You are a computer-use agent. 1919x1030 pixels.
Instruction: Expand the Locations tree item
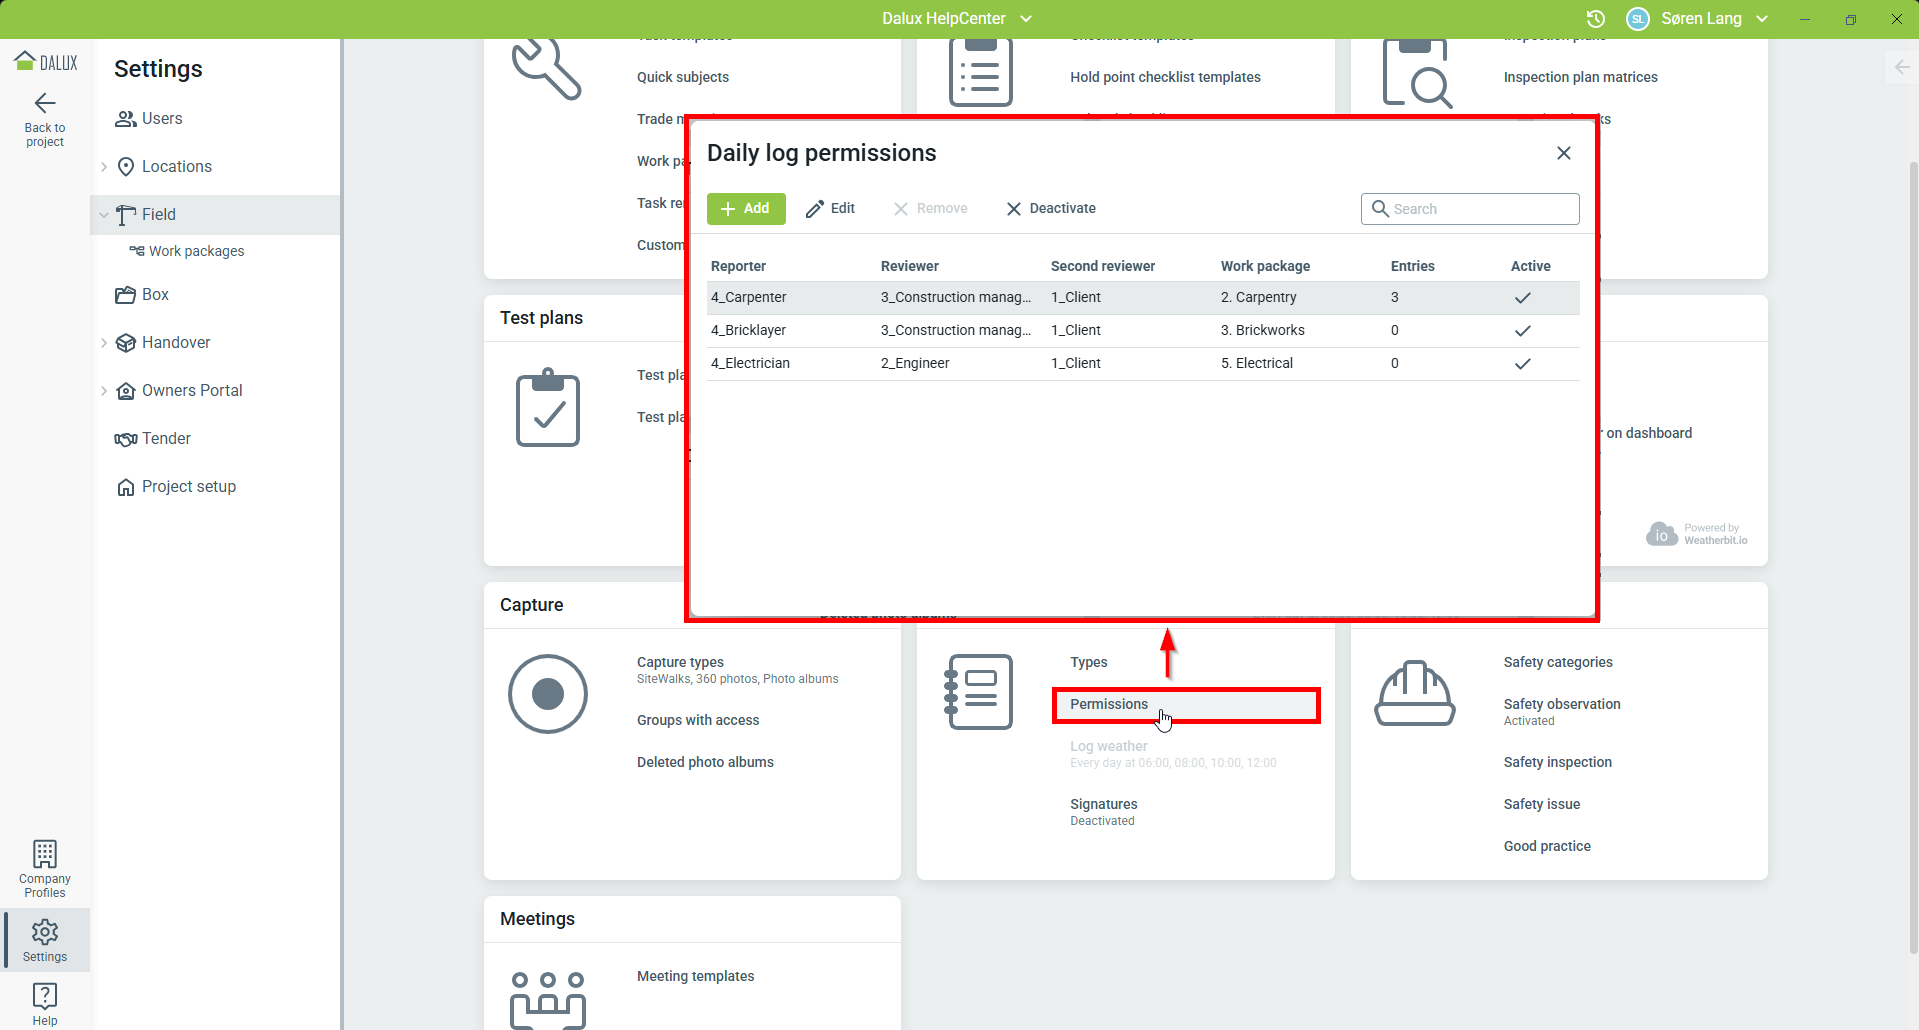click(104, 167)
